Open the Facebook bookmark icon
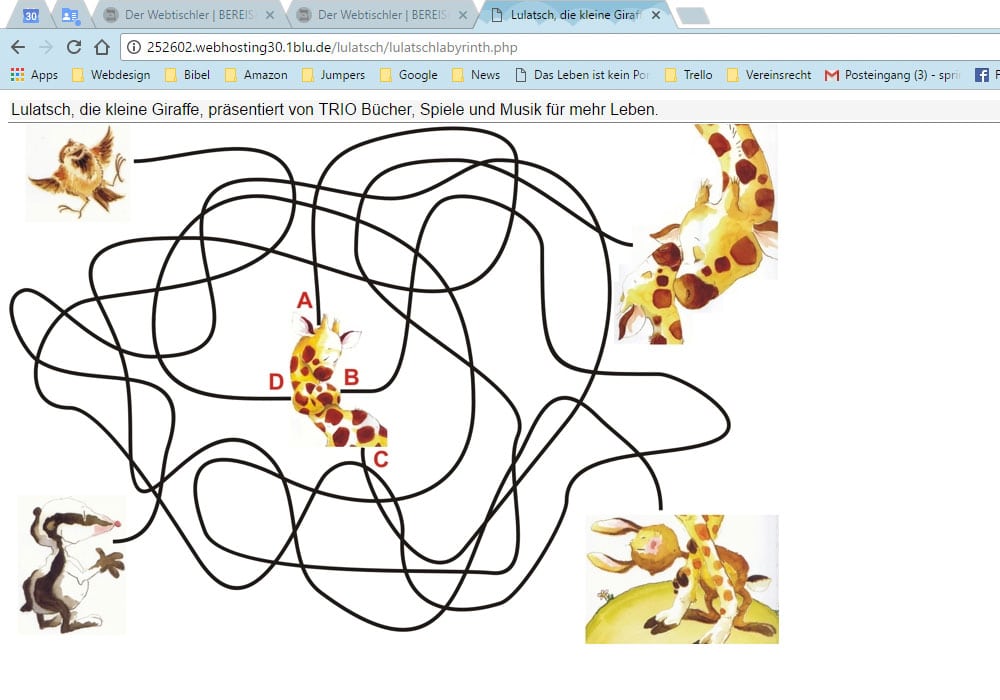 pos(982,75)
